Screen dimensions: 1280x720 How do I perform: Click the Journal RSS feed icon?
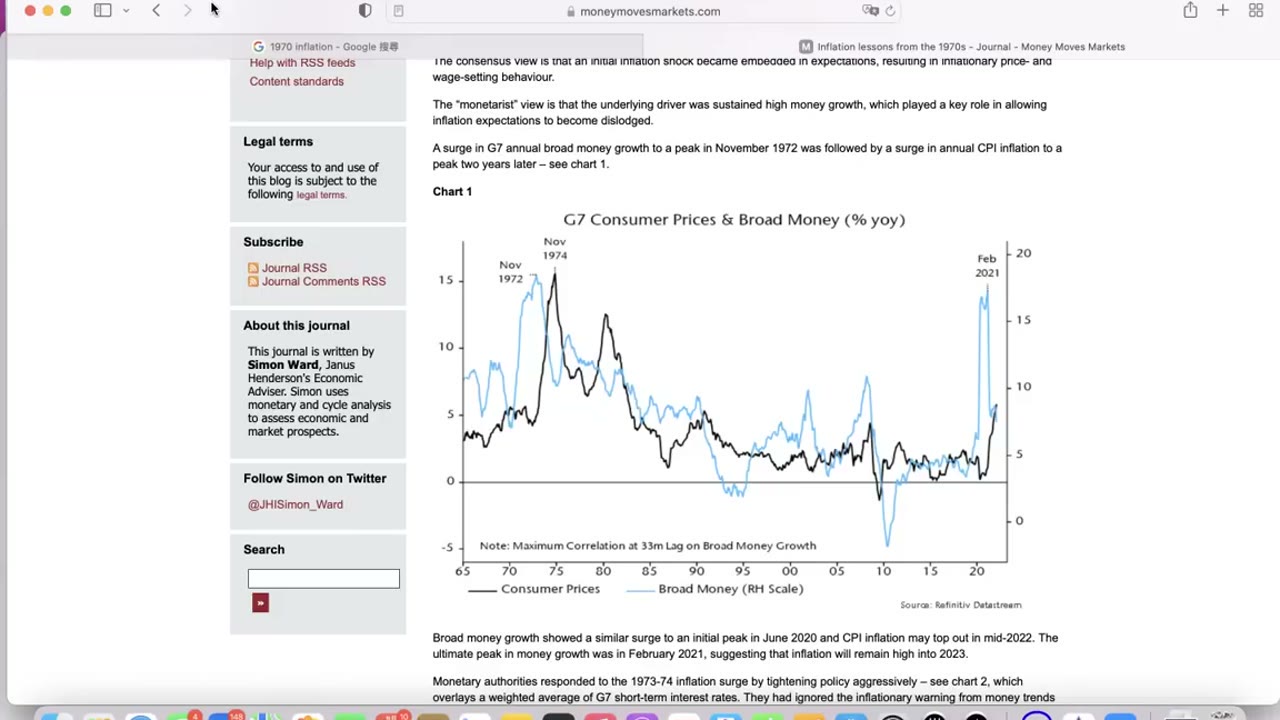point(253,268)
